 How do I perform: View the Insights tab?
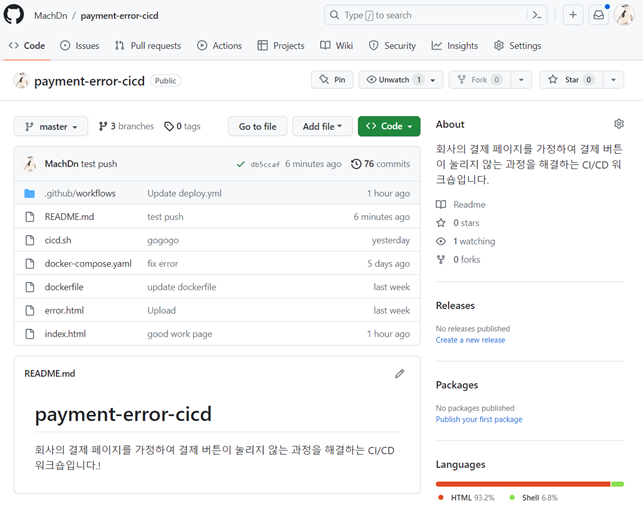(x=455, y=46)
